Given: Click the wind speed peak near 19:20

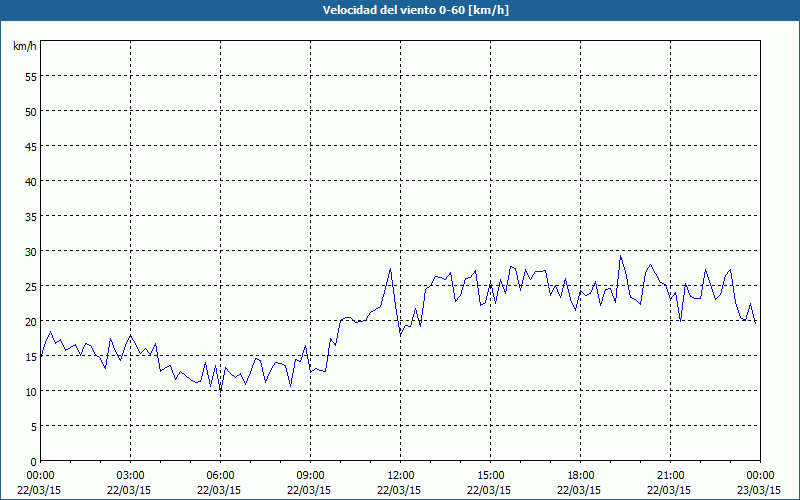Looking at the screenshot, I should [620, 256].
